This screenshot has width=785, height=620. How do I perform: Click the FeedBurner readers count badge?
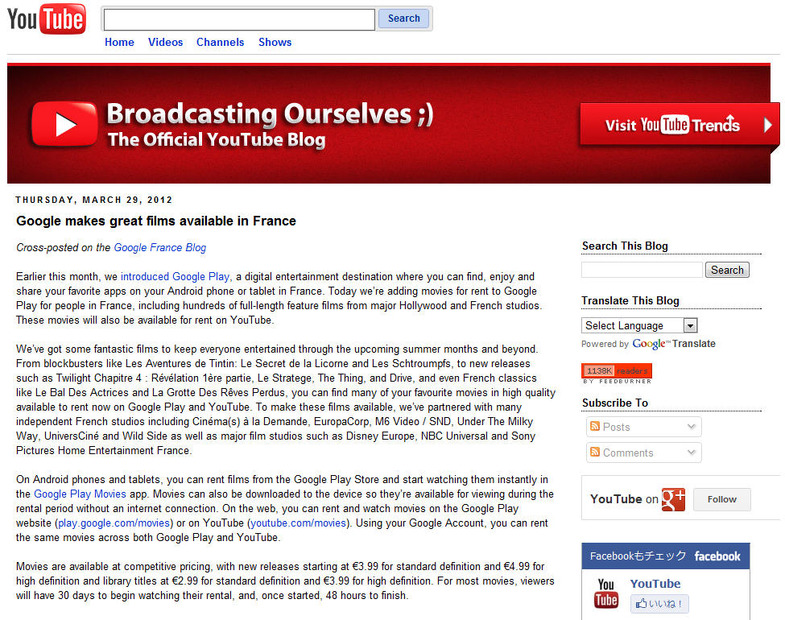pyautogui.click(x=616, y=371)
